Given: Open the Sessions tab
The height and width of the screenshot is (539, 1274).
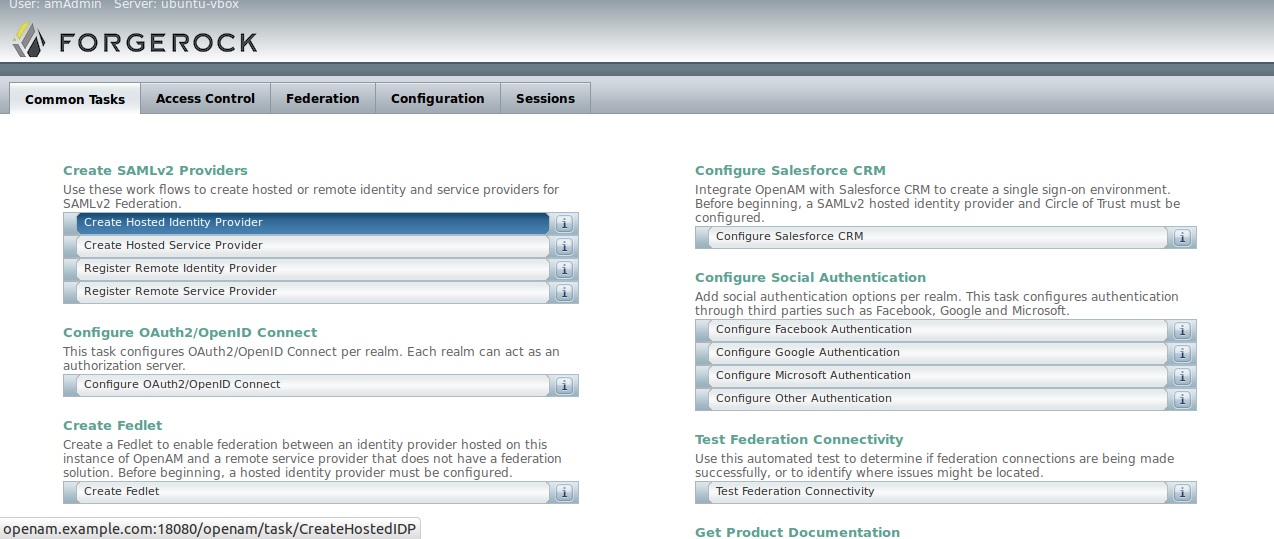Looking at the screenshot, I should click(x=545, y=98).
